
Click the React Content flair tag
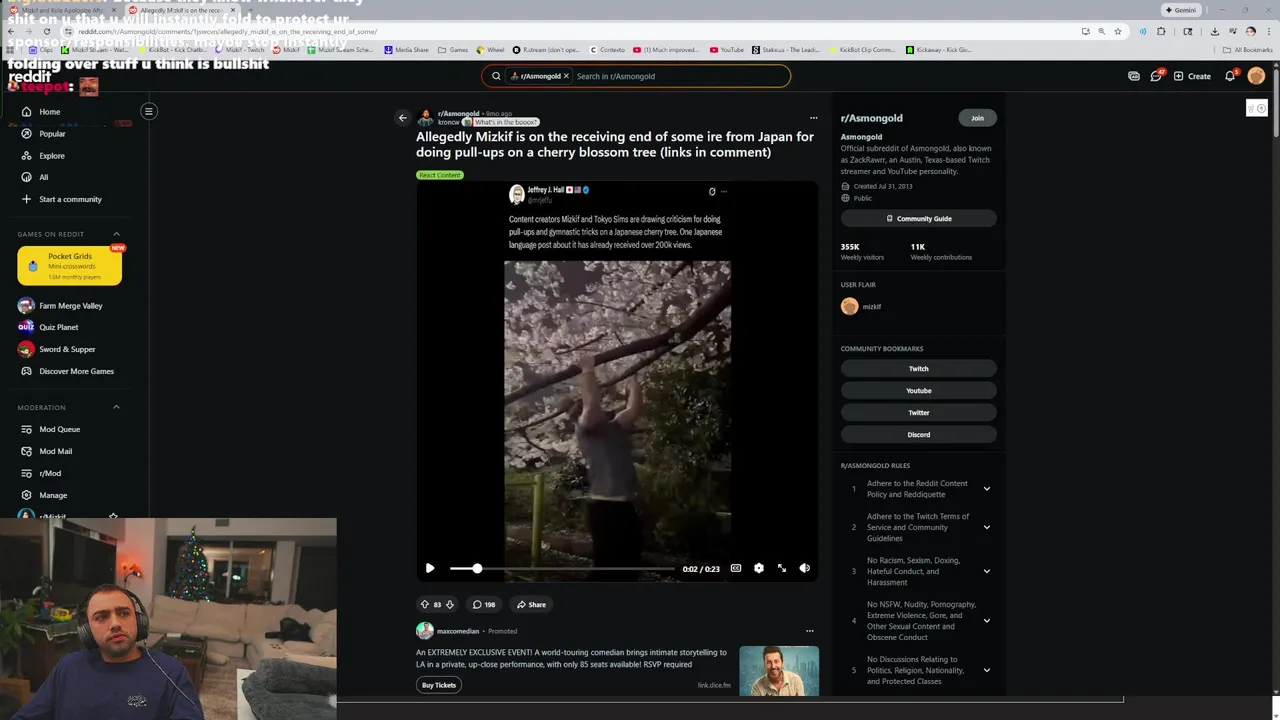440,175
